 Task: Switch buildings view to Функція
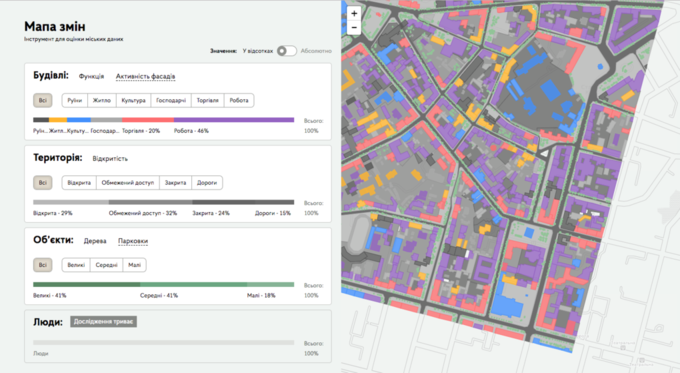coord(91,76)
